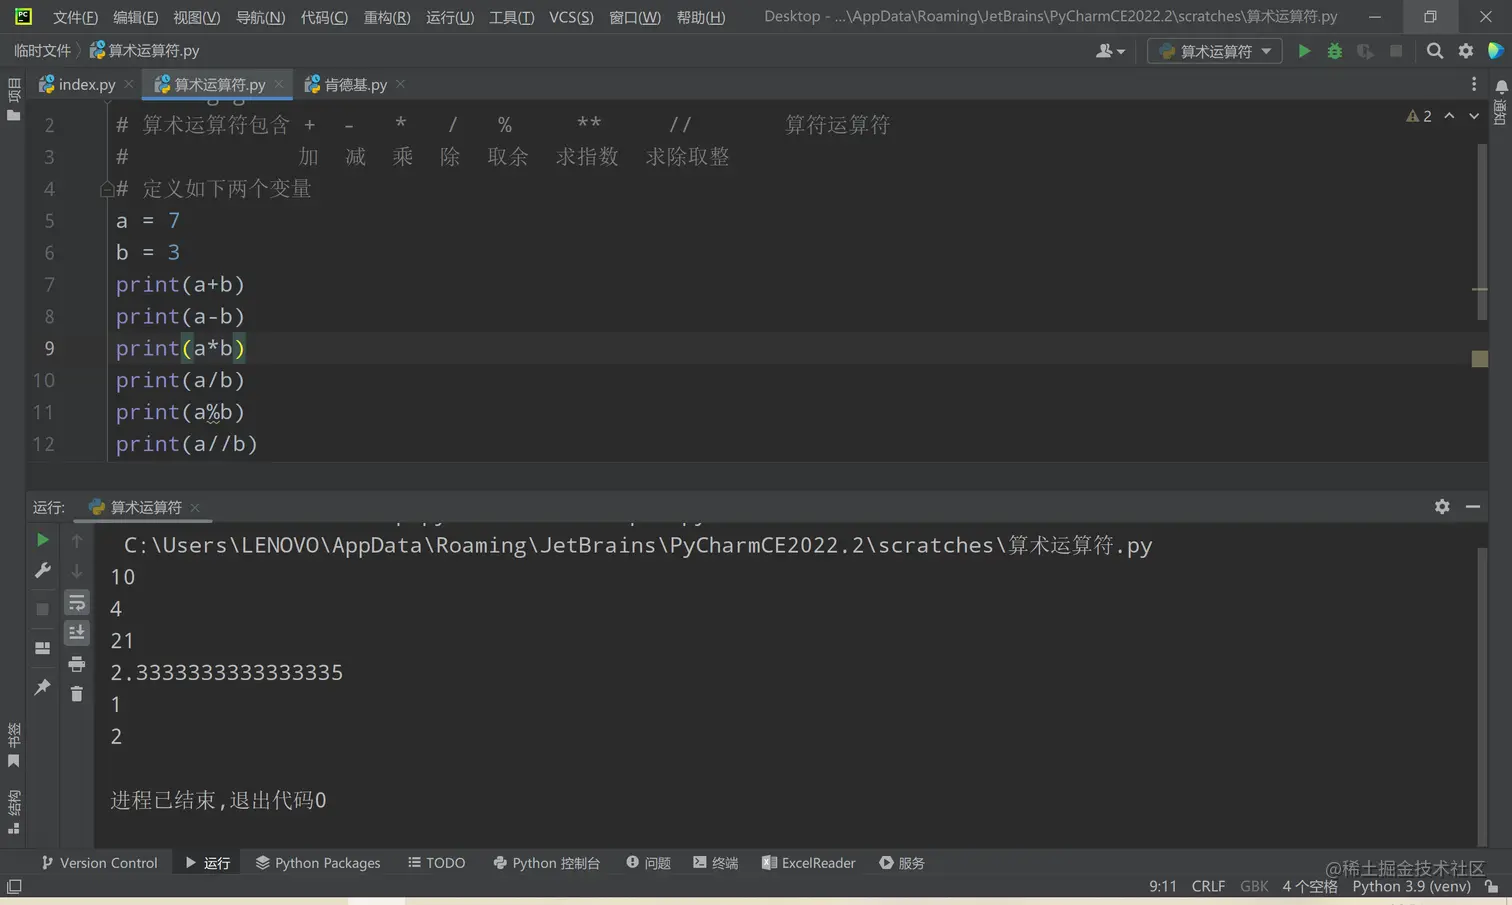Open the TODO tool window
The height and width of the screenshot is (905, 1512).
coord(437,863)
